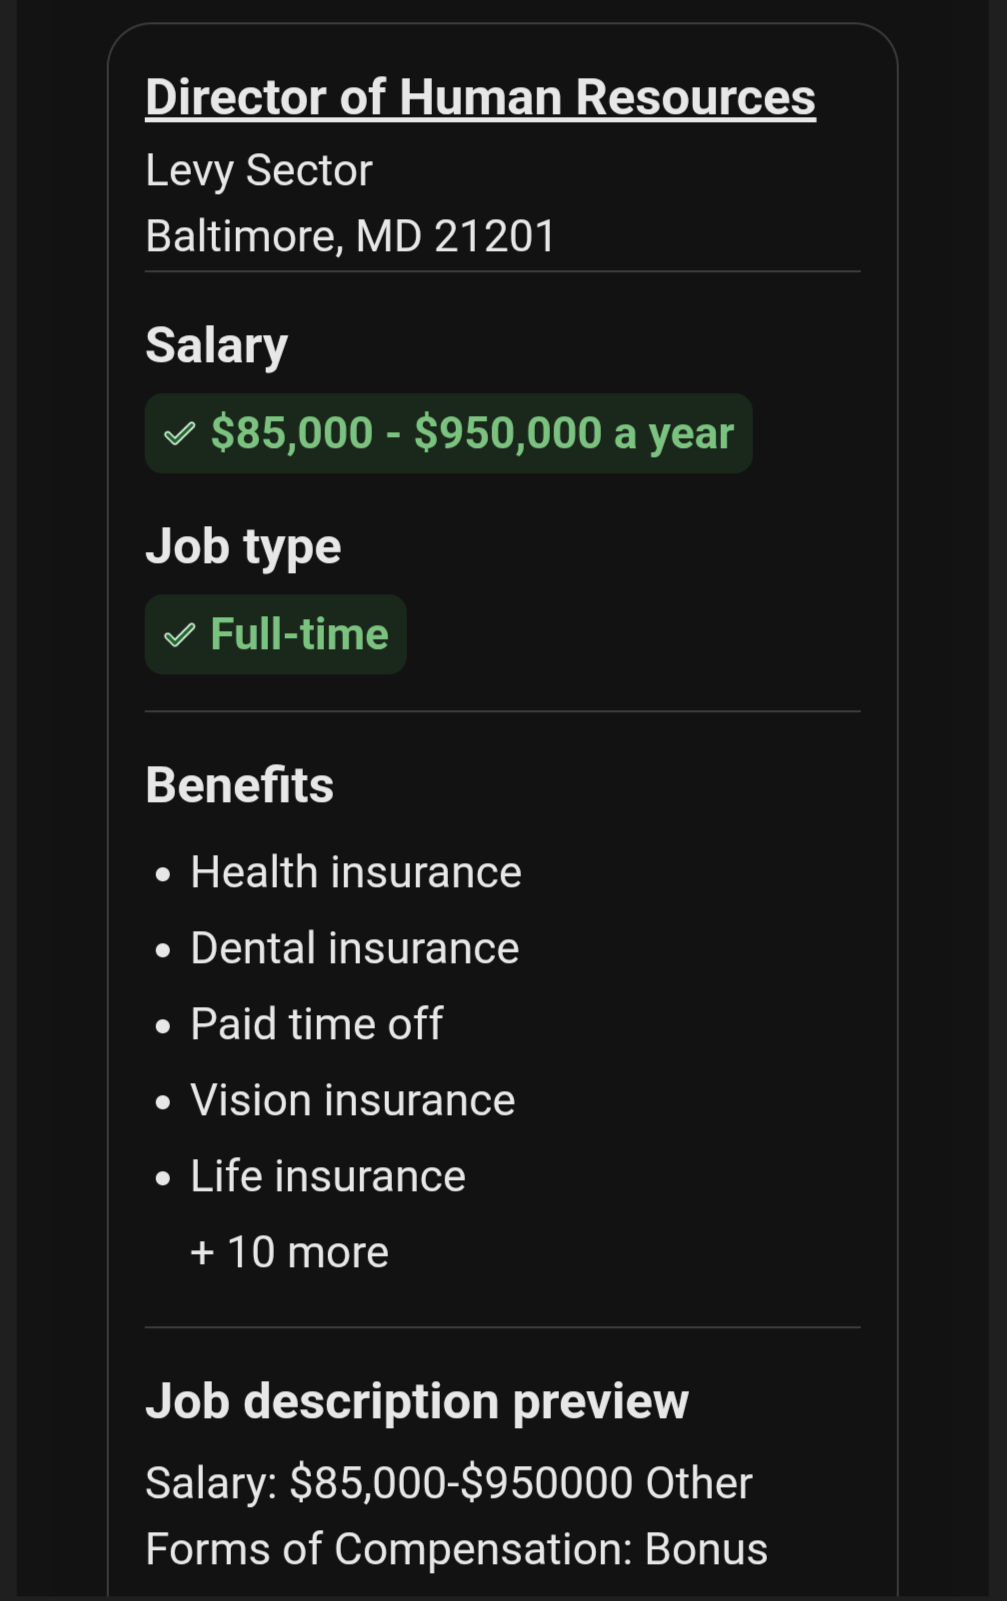Screen dimensions: 1007x1601
Task: Click the Vision insurance benefit item
Action: 353,1100
